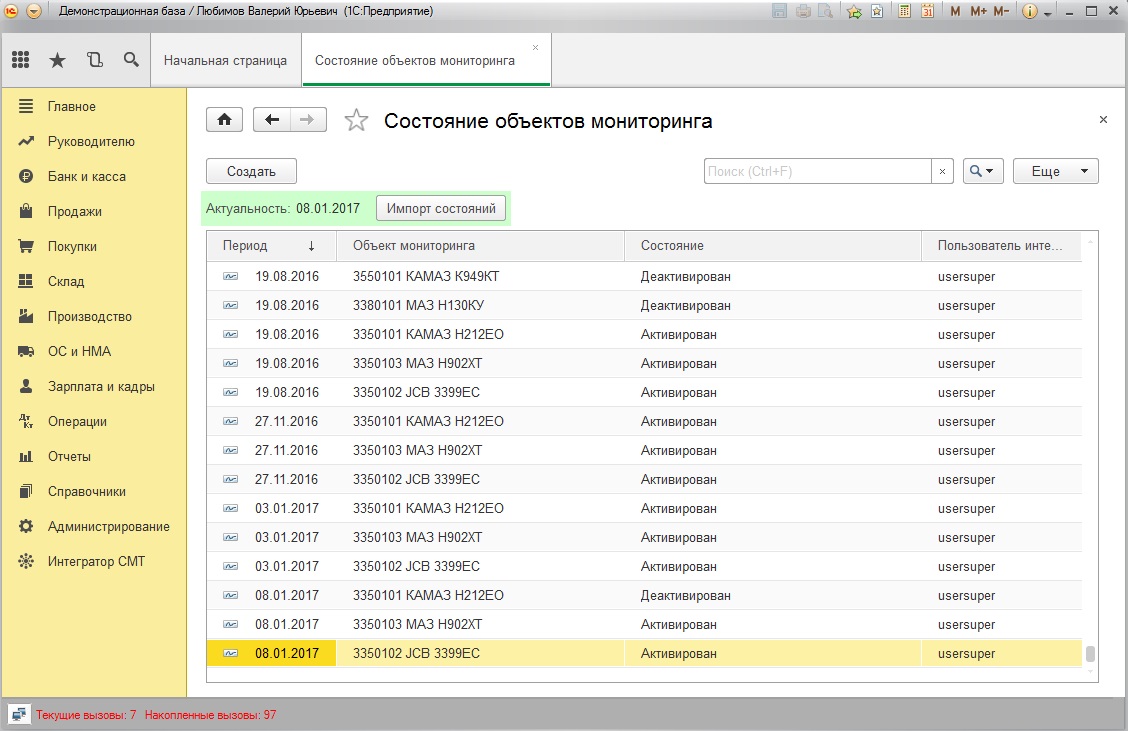Add page to favorites with star outline
Screen dimensions: 1128x731
pyautogui.click(x=356, y=120)
